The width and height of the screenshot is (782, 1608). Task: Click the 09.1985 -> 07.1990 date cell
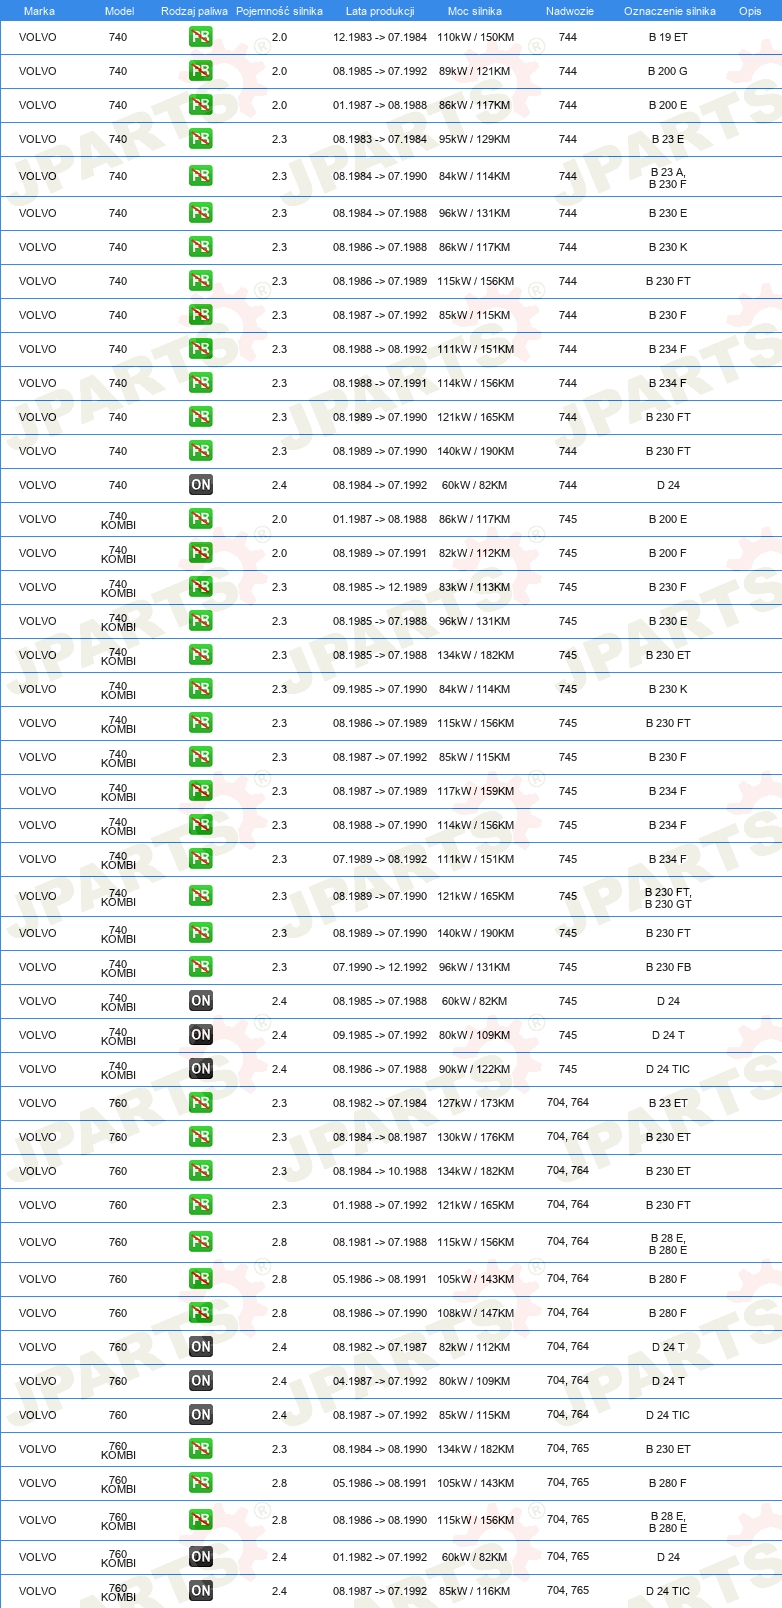[380, 689]
